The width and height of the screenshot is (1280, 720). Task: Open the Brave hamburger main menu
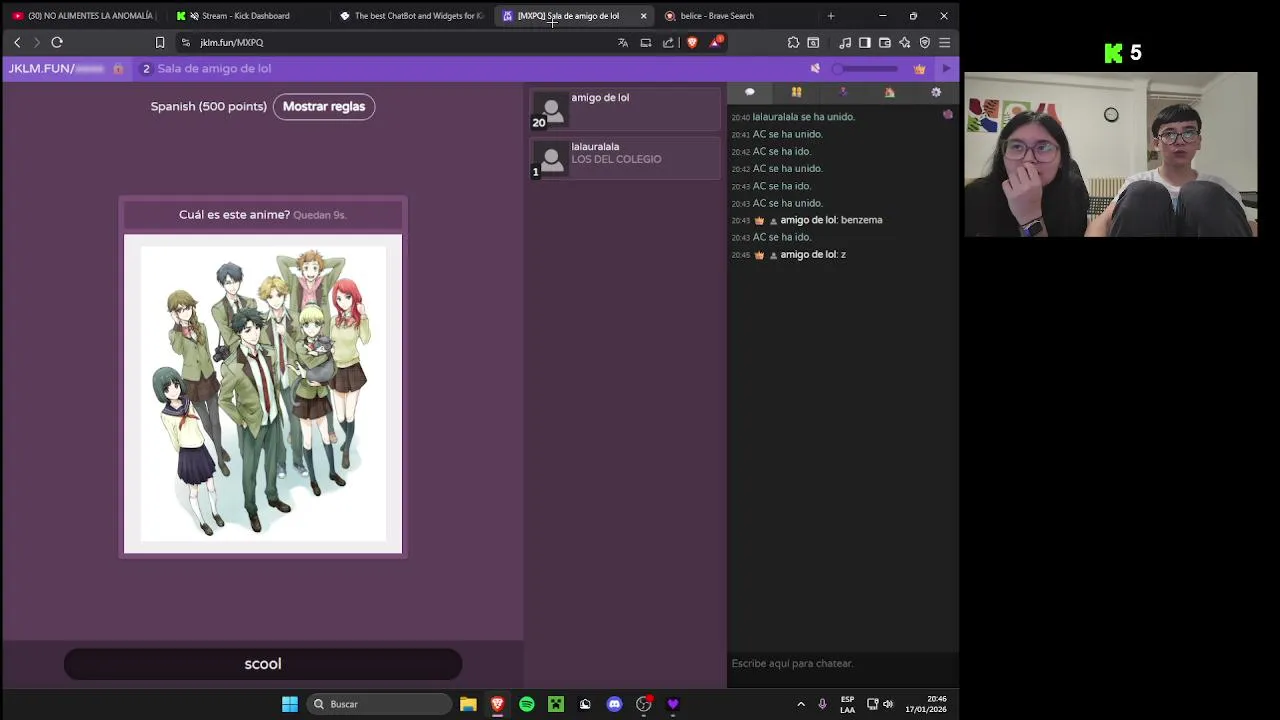(944, 42)
